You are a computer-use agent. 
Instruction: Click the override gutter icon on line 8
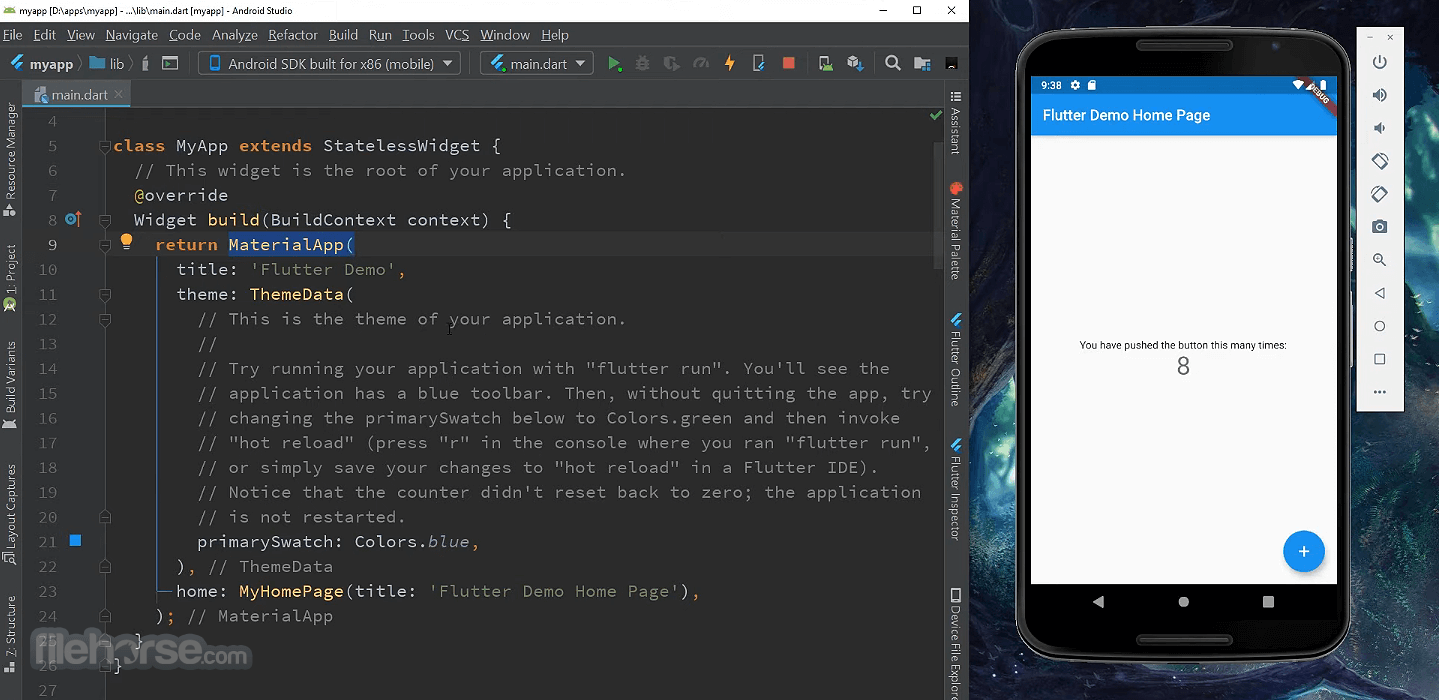pos(73,219)
